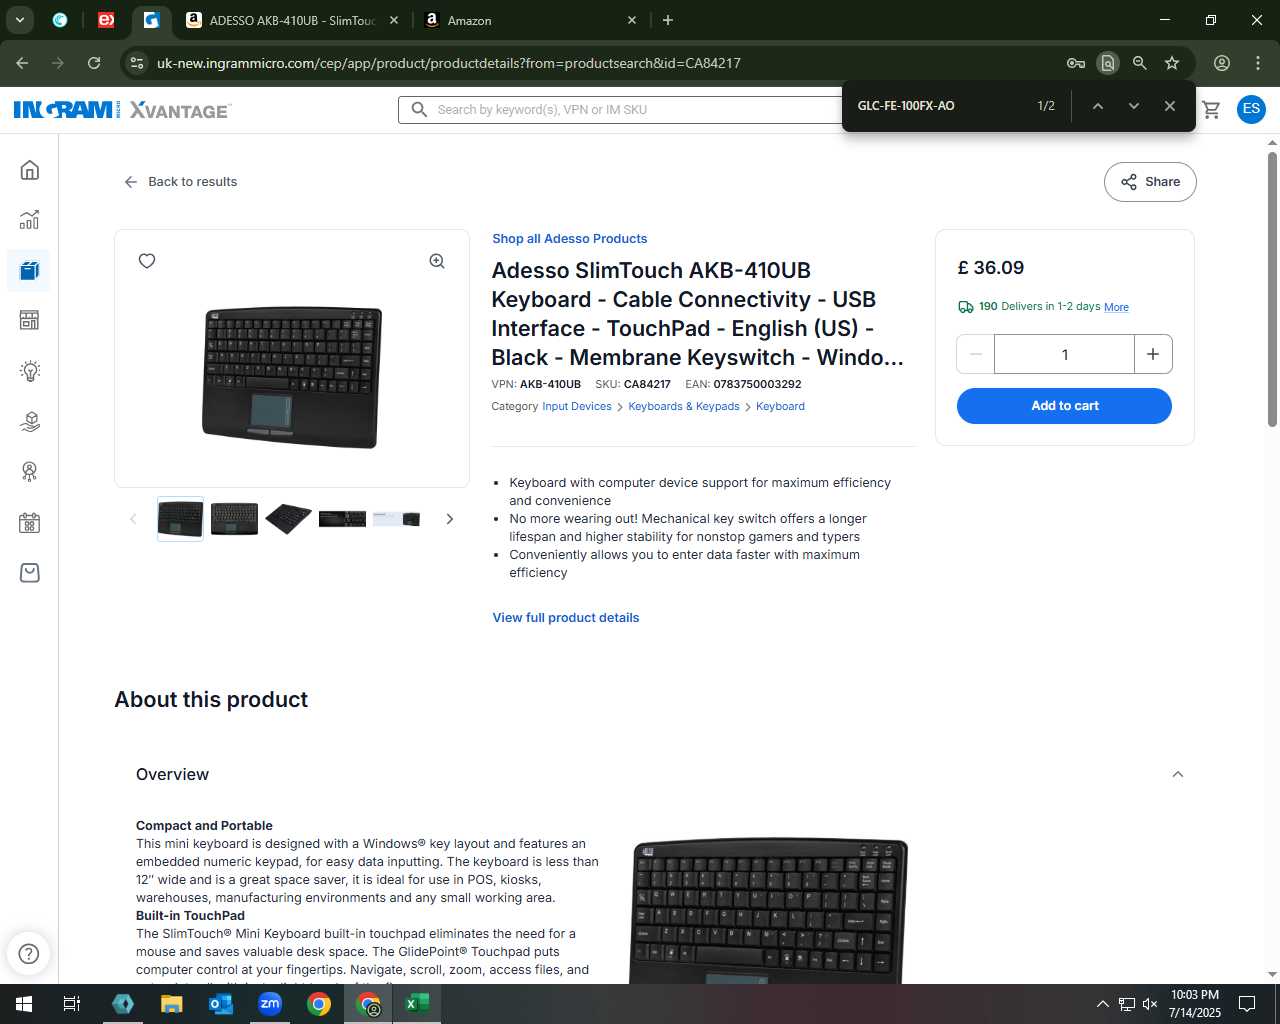Click the Add to cart button
The width and height of the screenshot is (1280, 1024).
[x=1064, y=406]
